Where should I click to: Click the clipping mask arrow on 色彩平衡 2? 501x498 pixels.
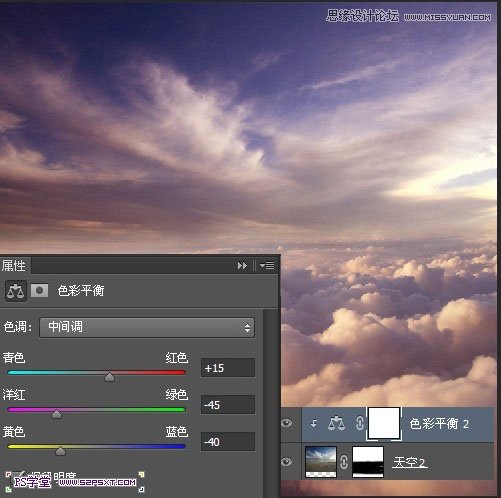coord(314,424)
